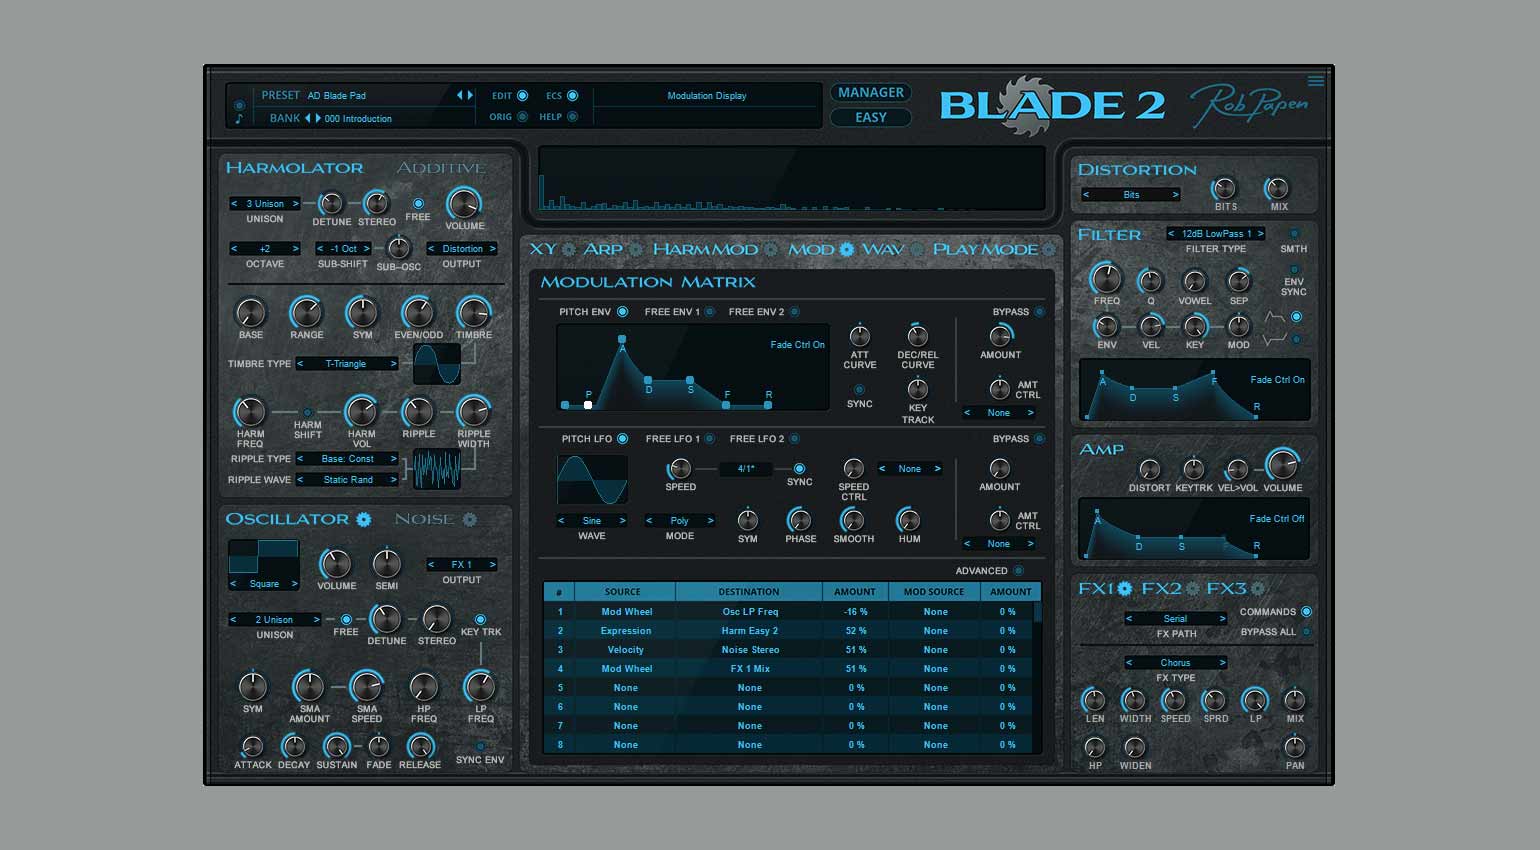Click the Att Curve knob
Viewport: 1540px width, 850px height.
pos(859,335)
